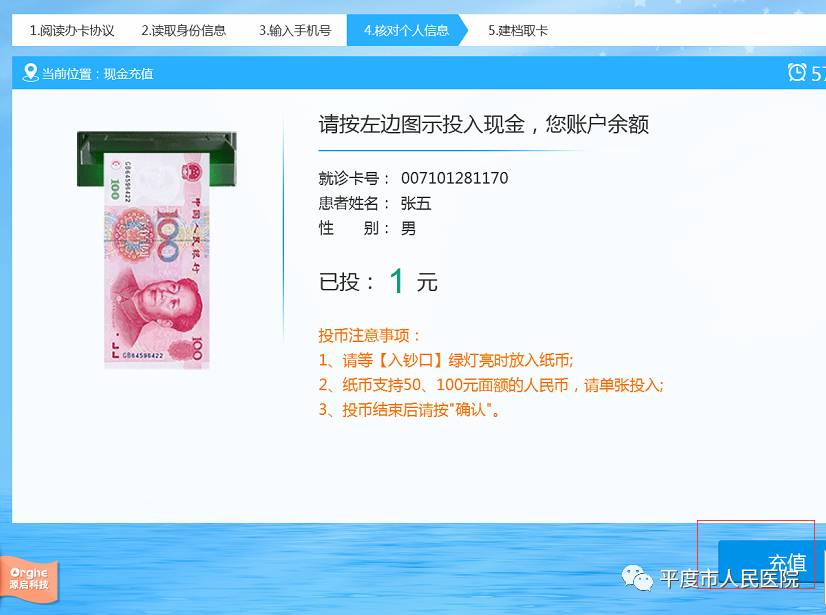
Task: Click the location pin icon
Action: coord(31,73)
